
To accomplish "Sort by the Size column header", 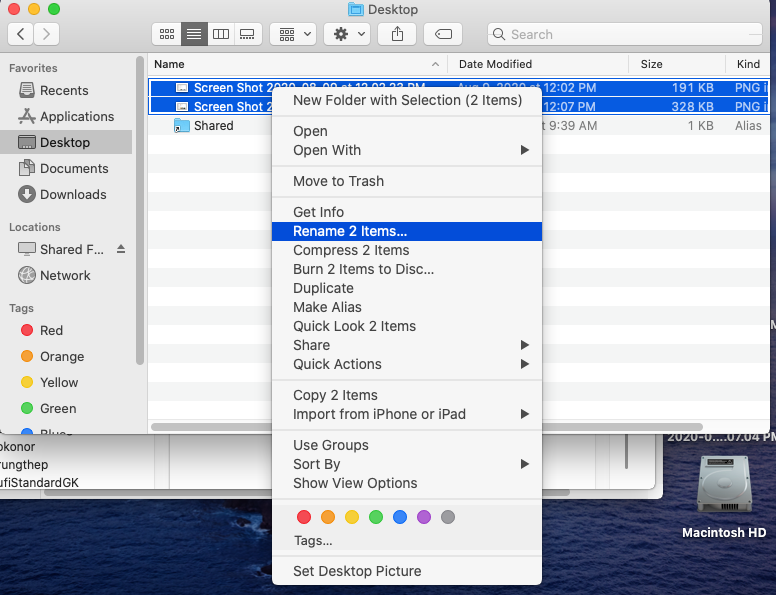I will click(x=677, y=64).
